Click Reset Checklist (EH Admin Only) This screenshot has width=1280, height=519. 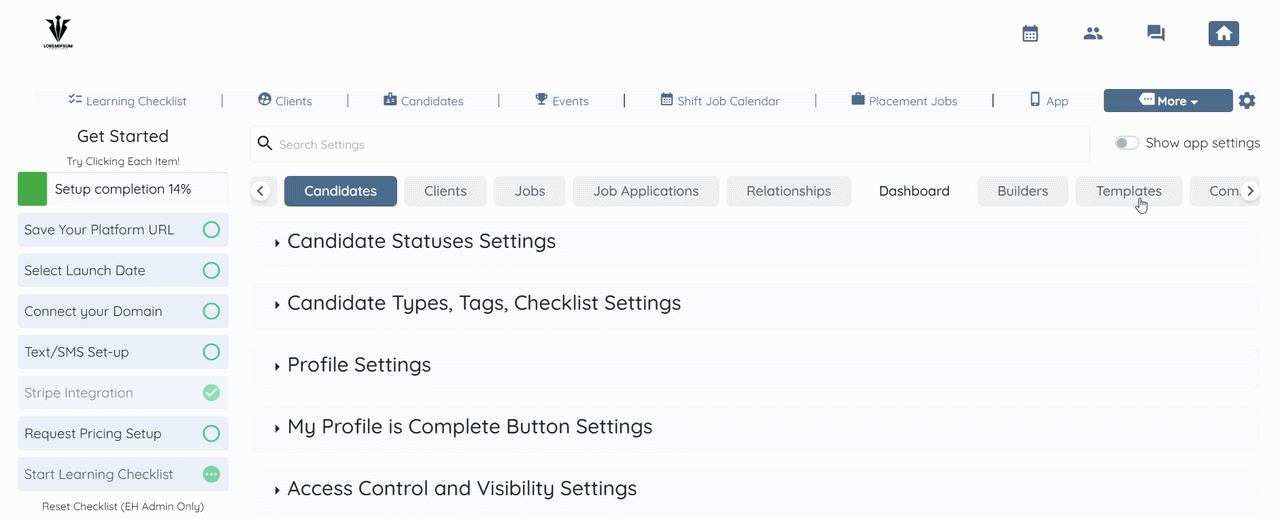(x=123, y=507)
